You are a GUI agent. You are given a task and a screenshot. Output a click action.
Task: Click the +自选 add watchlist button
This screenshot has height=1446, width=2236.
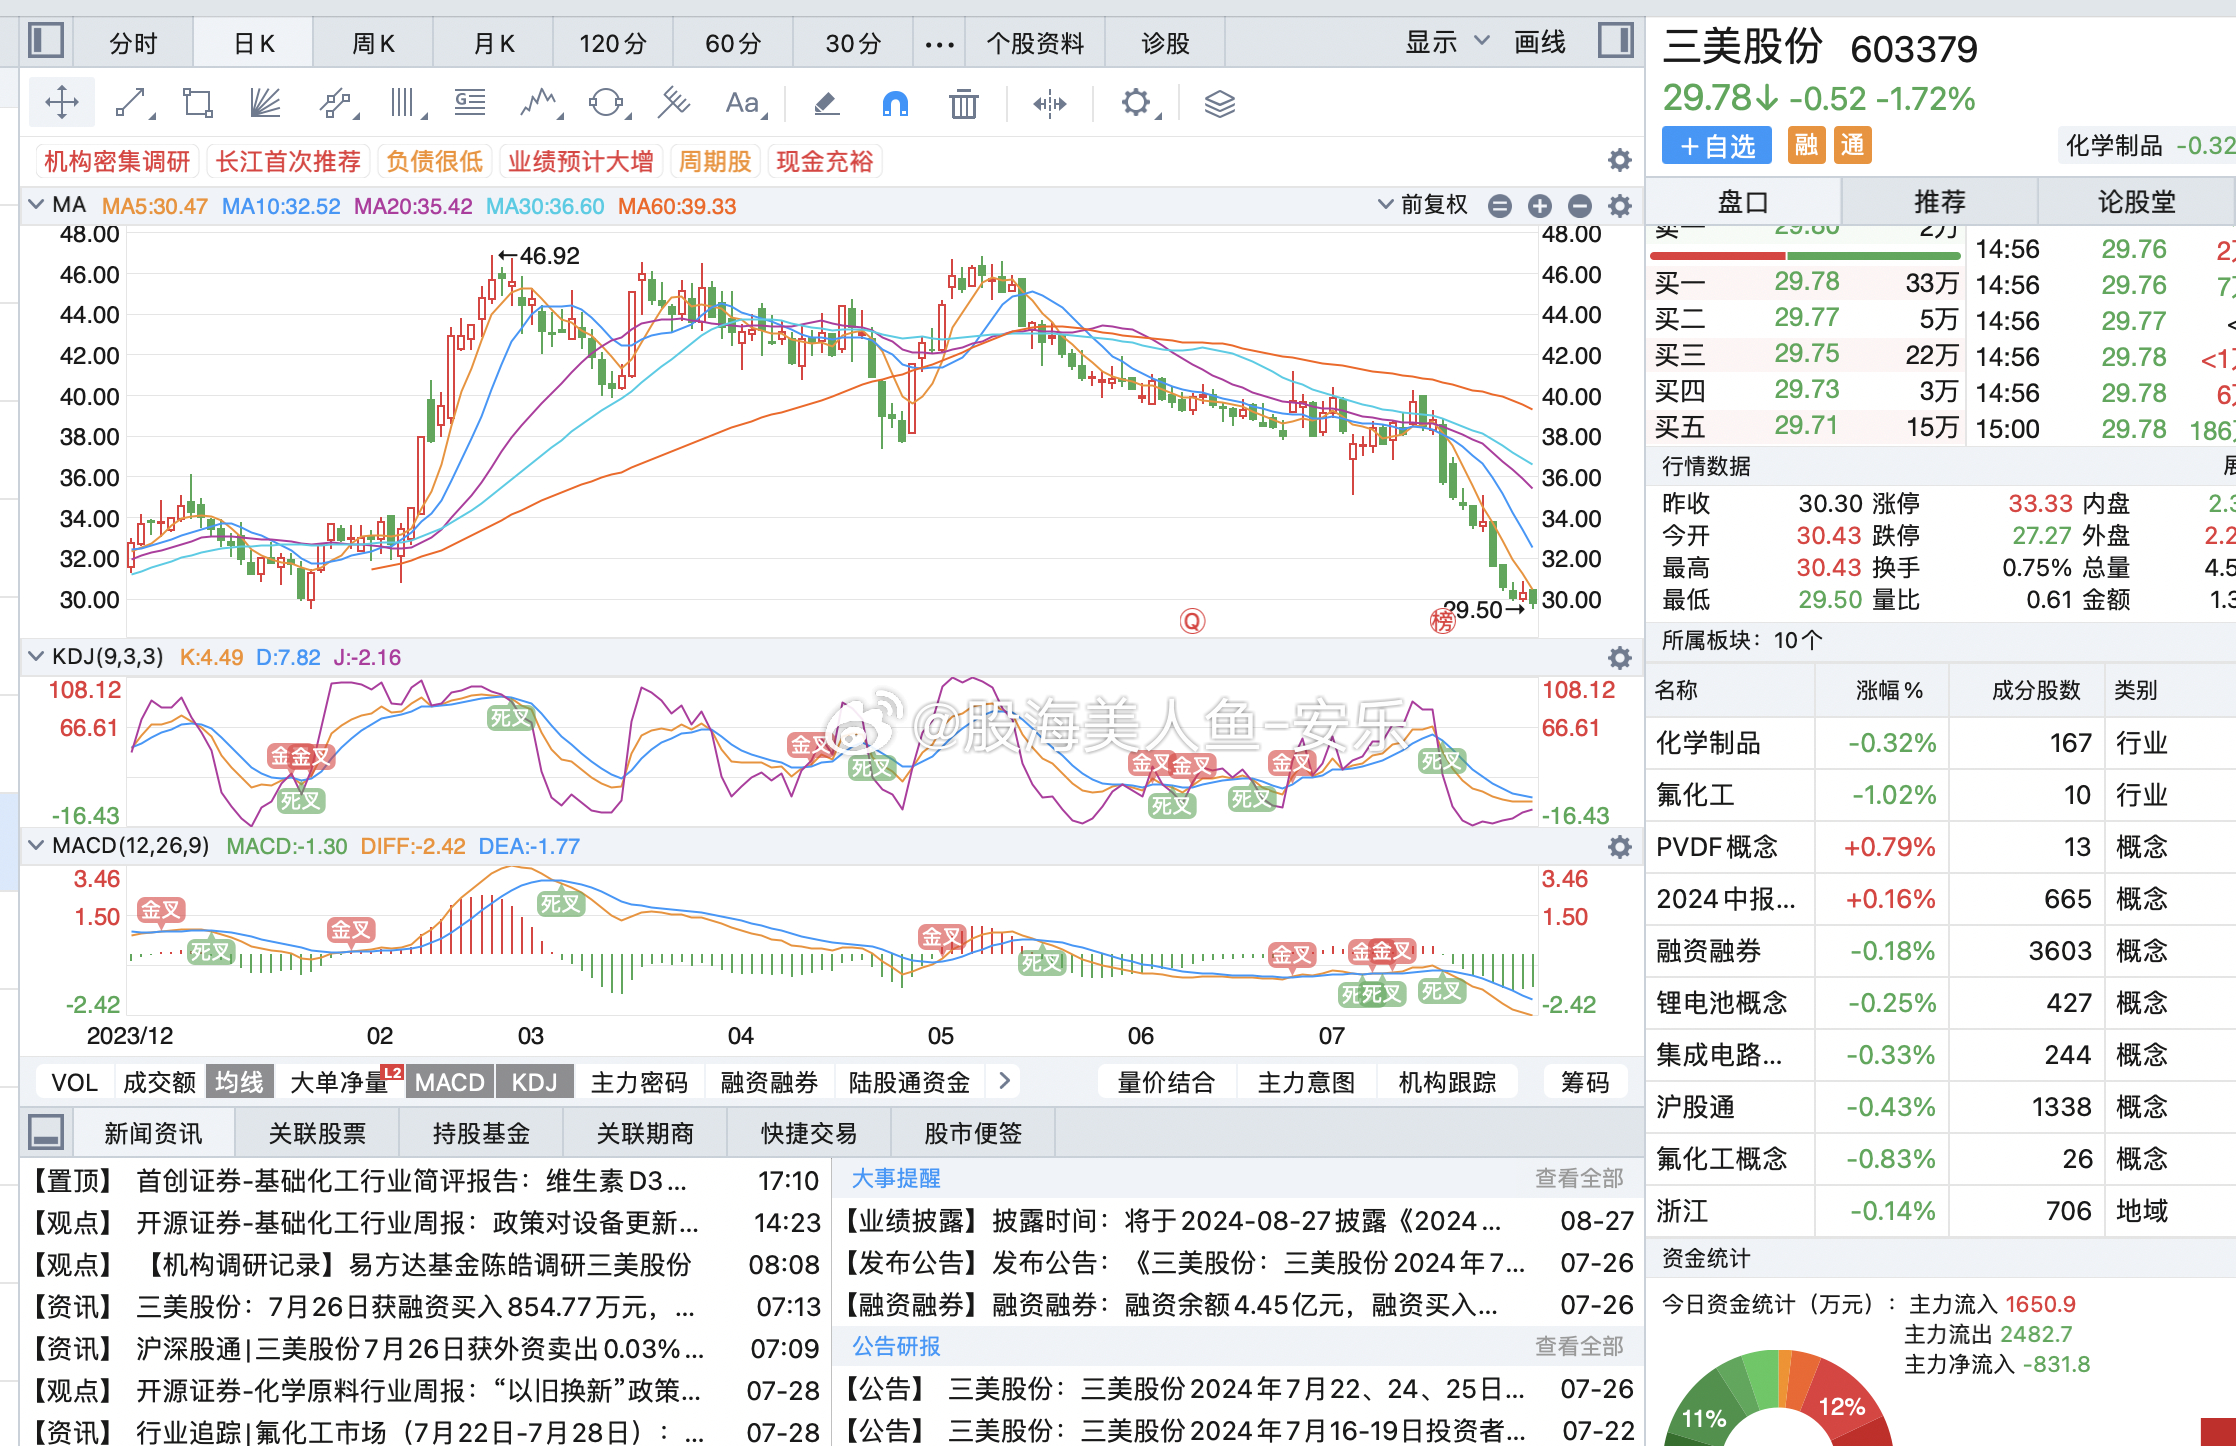[1716, 146]
